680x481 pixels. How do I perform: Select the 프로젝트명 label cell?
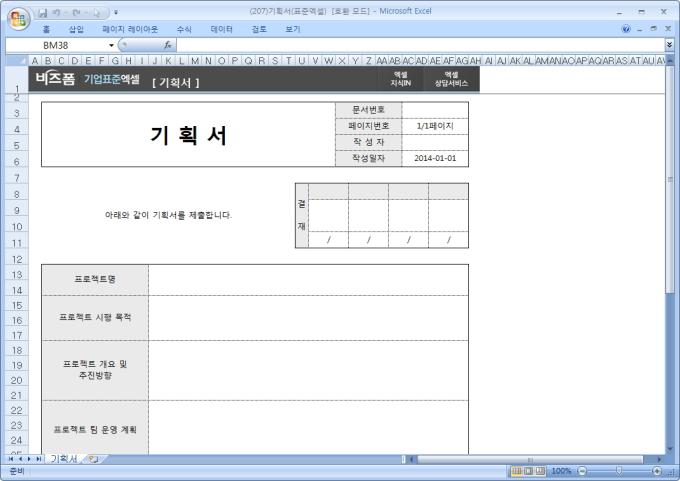pyautogui.click(x=95, y=279)
